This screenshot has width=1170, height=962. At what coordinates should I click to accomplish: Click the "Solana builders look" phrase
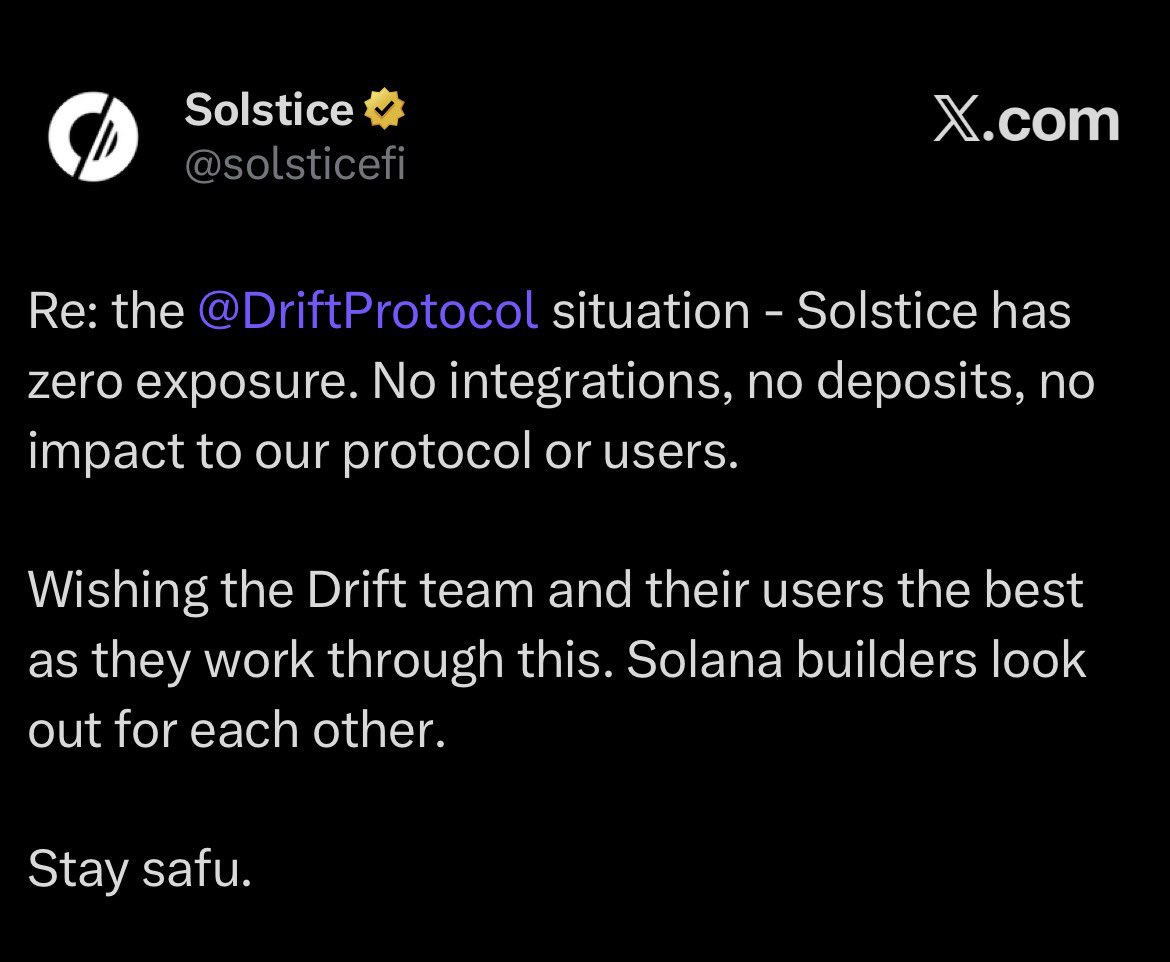(857, 660)
